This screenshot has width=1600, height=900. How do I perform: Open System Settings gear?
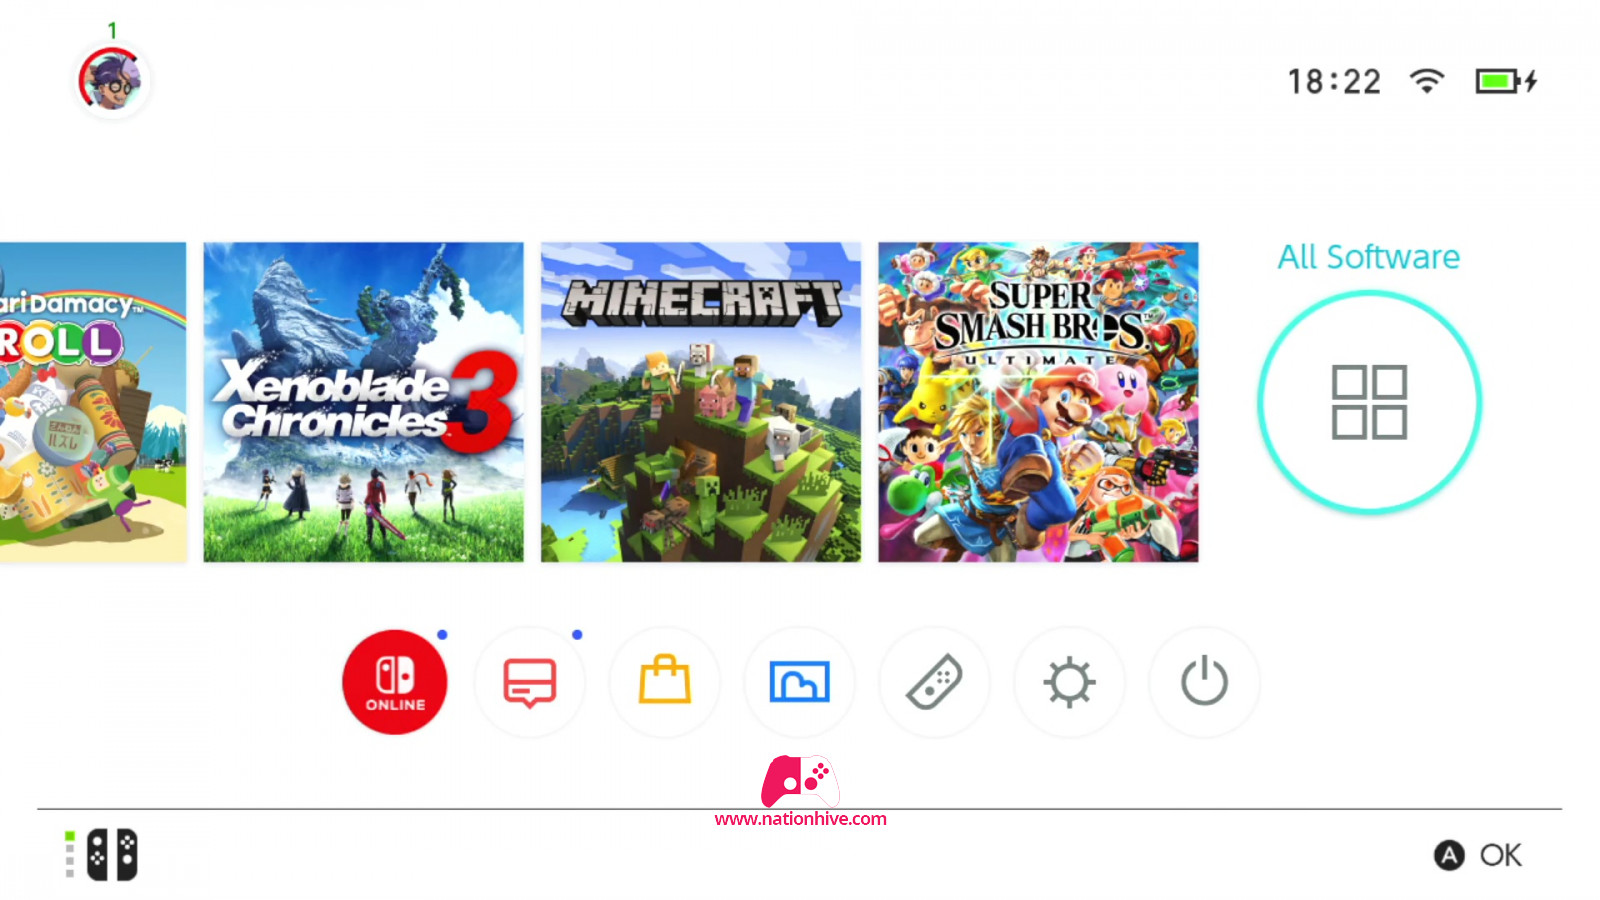[x=1069, y=682]
